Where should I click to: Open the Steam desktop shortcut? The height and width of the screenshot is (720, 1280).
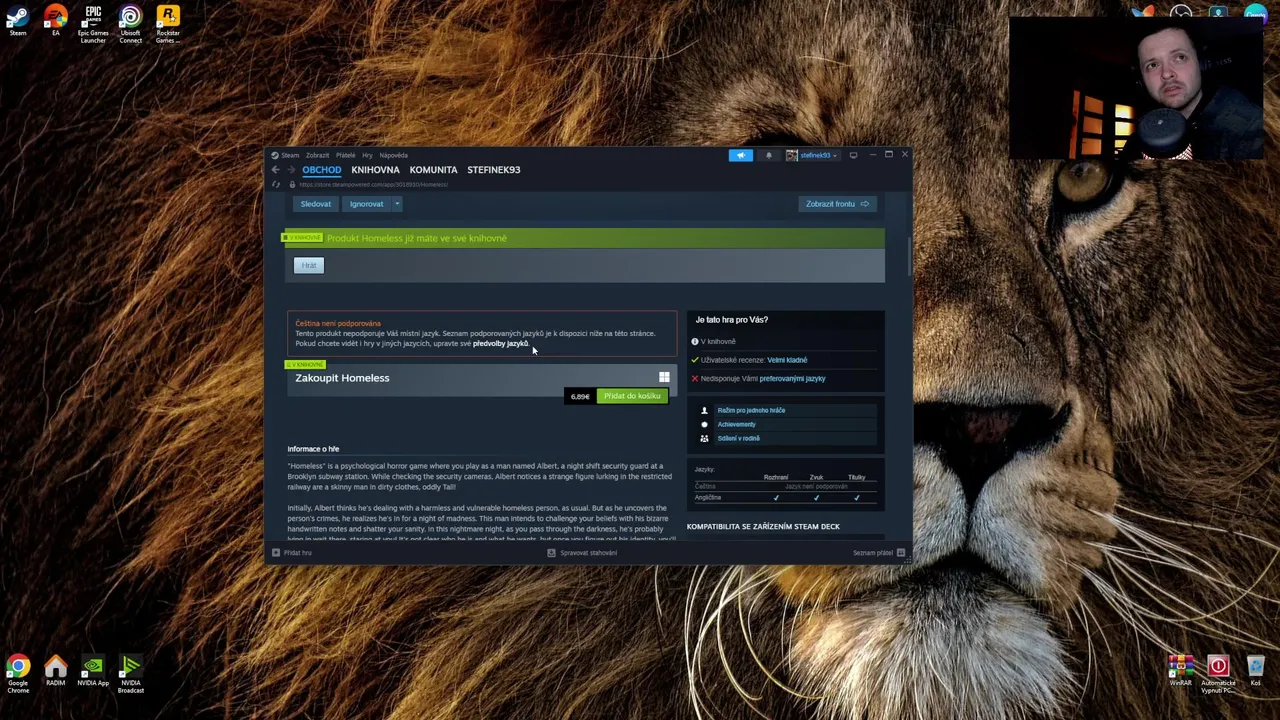(x=18, y=21)
